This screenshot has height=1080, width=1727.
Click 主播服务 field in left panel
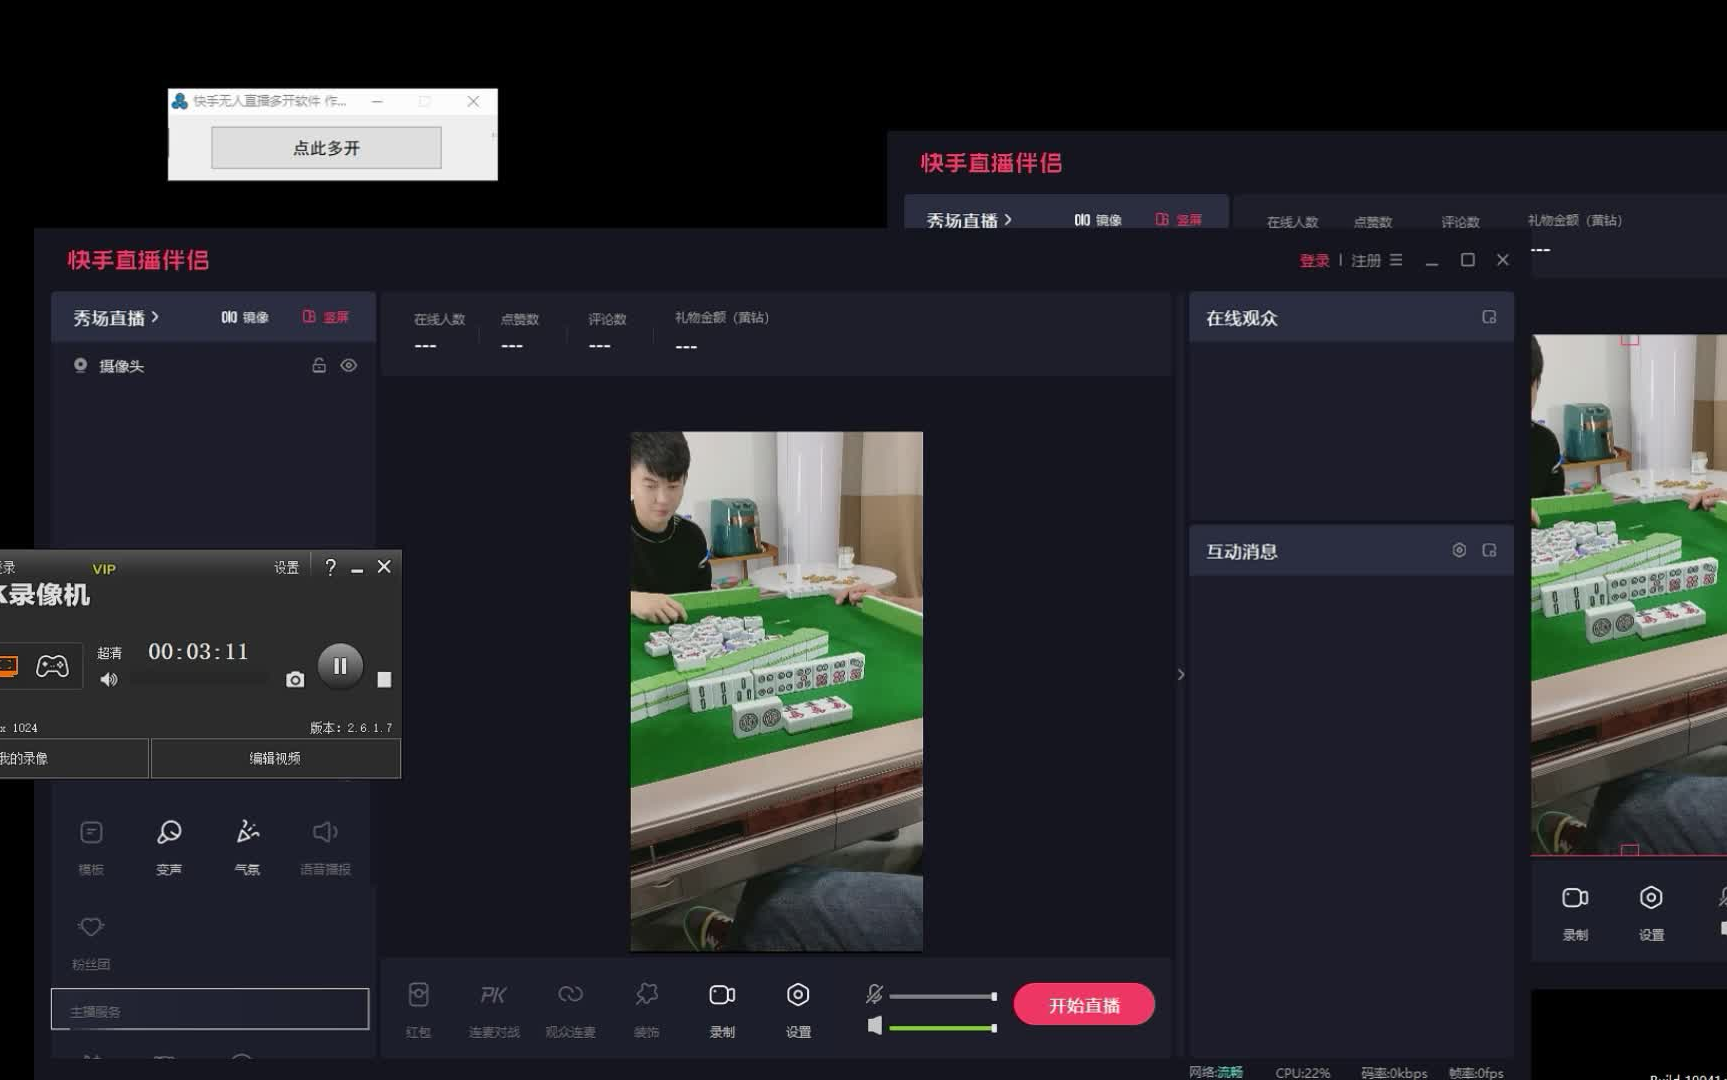210,1009
